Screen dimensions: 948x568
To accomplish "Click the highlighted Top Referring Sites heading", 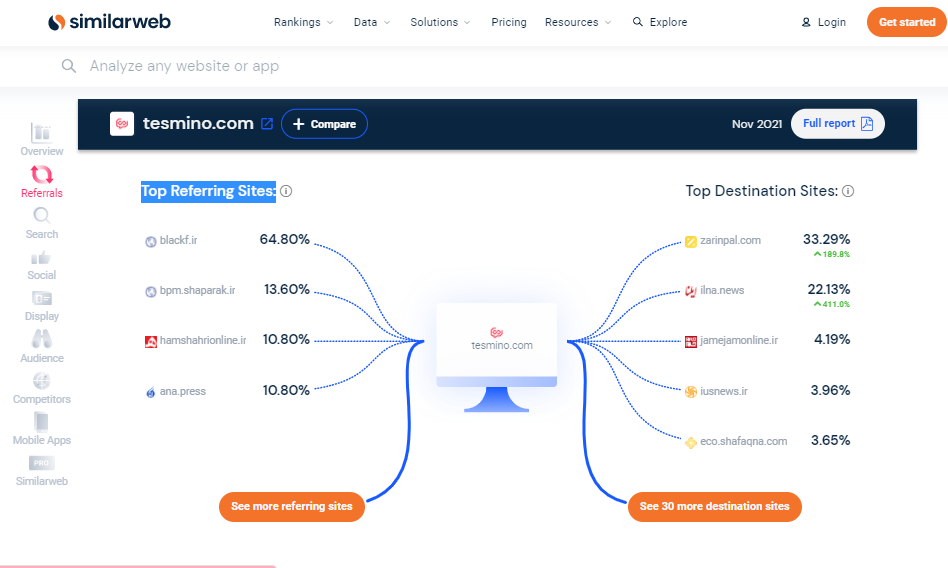I will [209, 192].
